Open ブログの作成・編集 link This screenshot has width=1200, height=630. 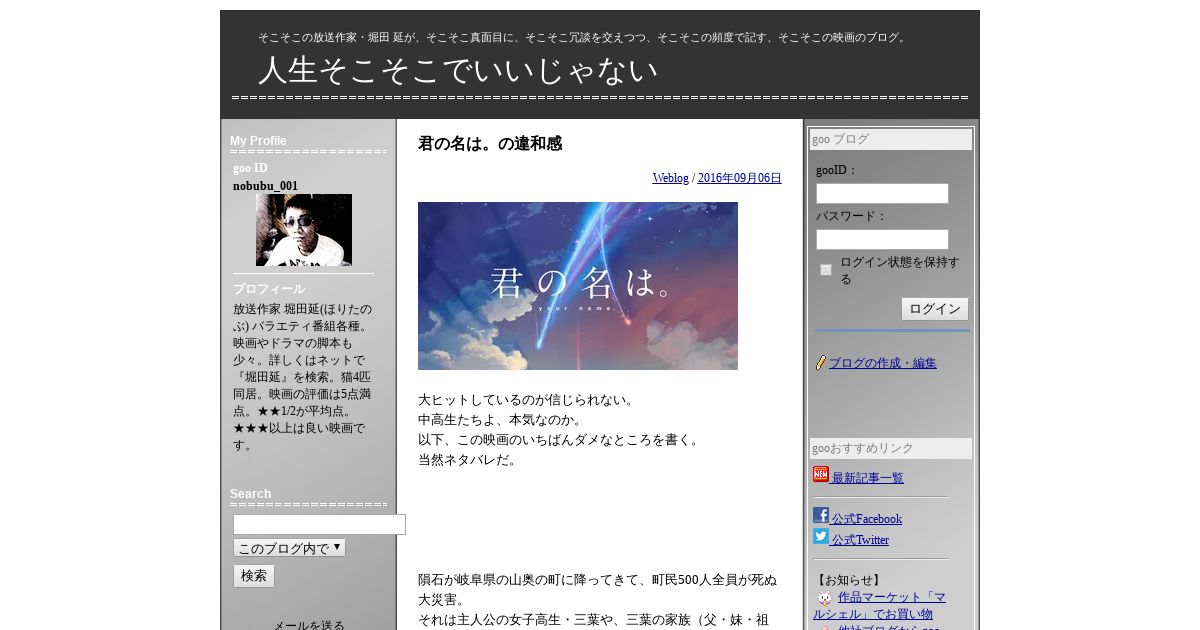(x=883, y=363)
